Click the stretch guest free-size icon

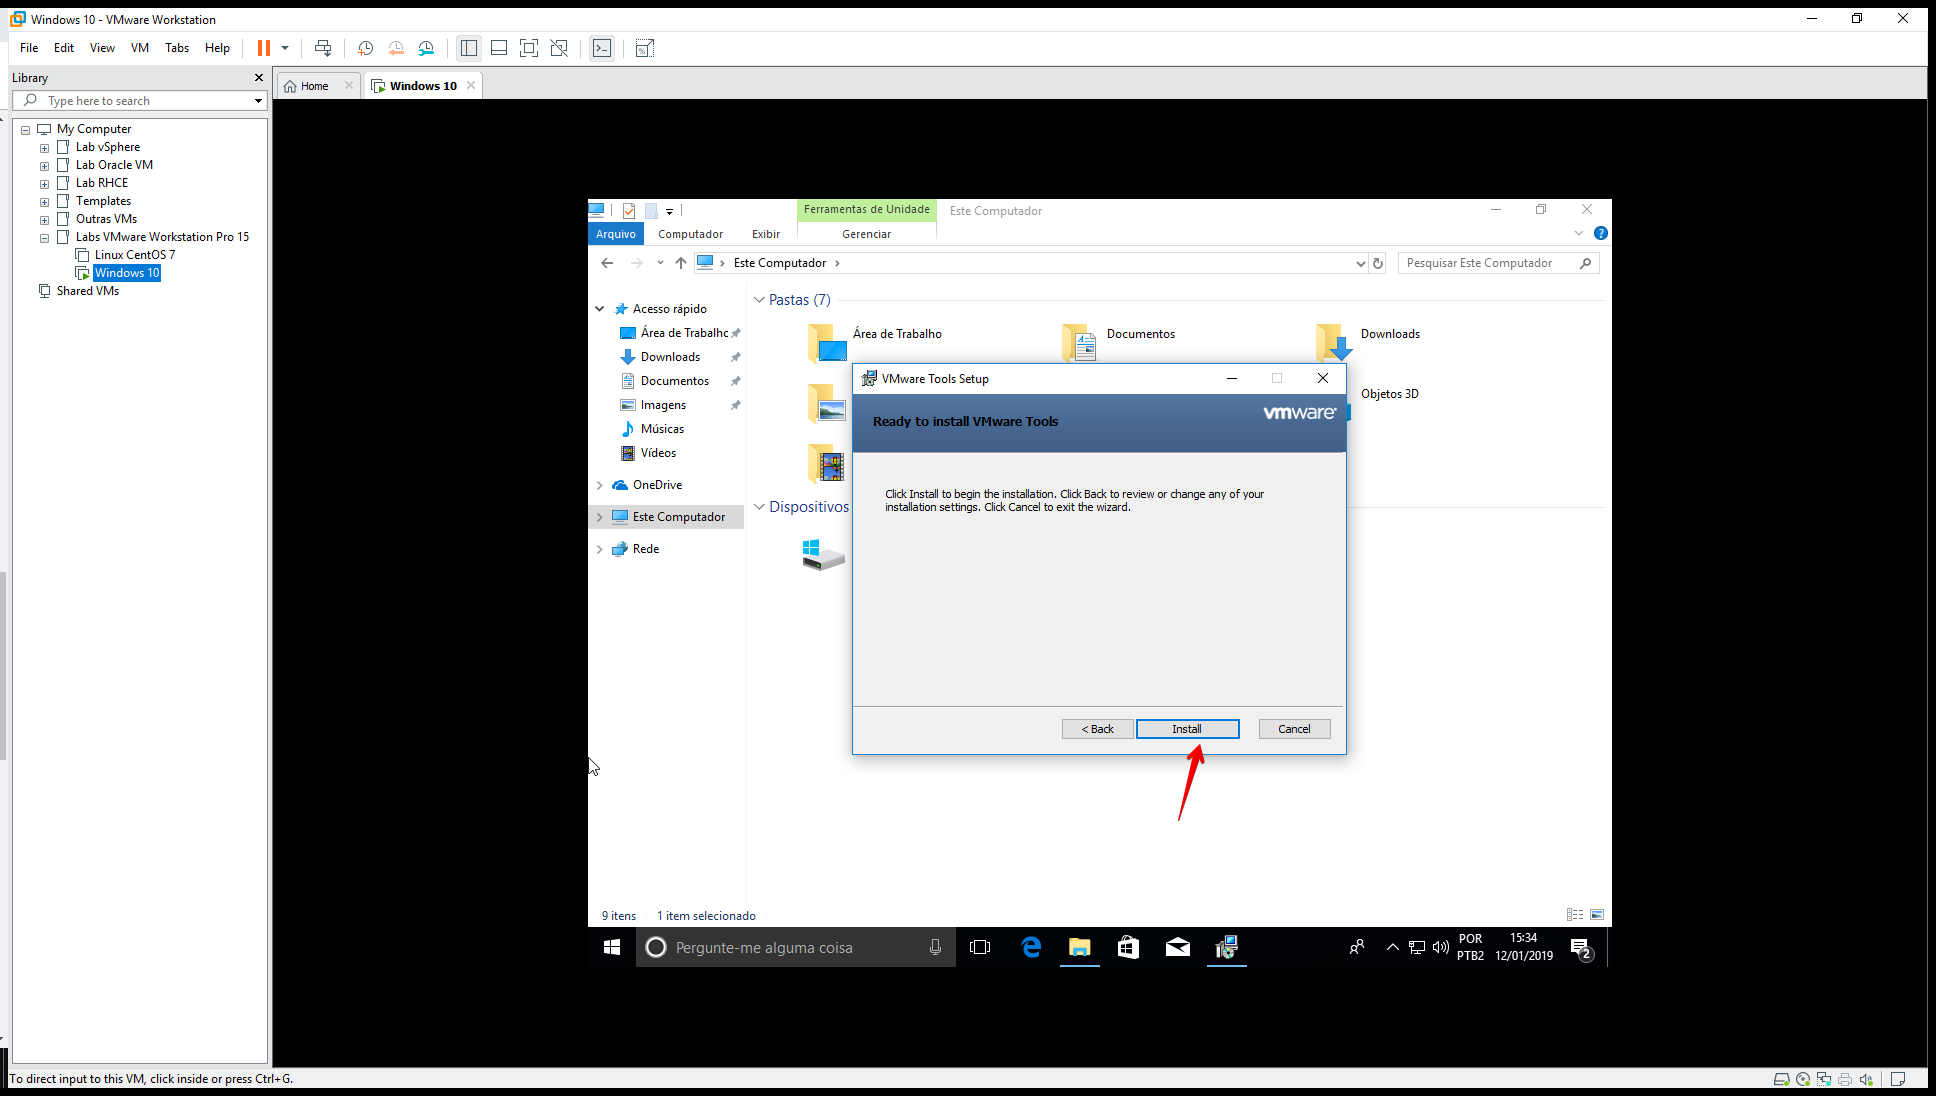pos(645,48)
